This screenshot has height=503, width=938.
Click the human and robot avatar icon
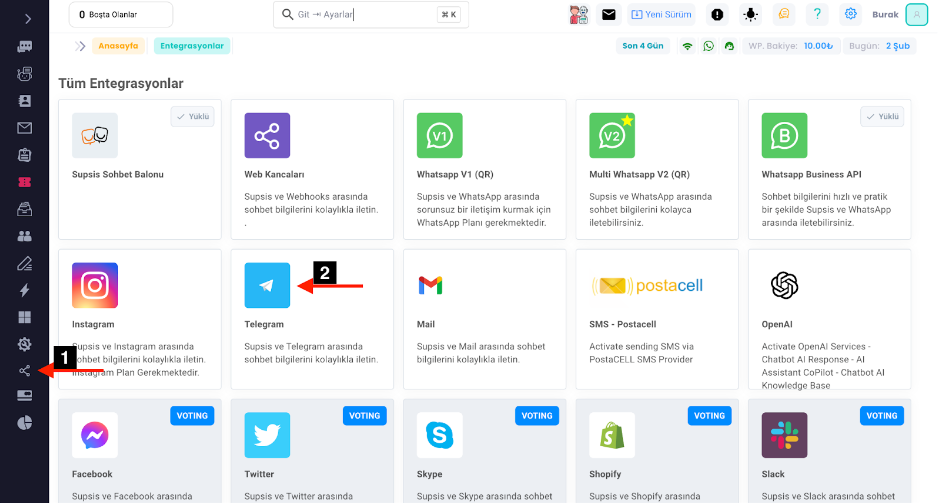(578, 14)
